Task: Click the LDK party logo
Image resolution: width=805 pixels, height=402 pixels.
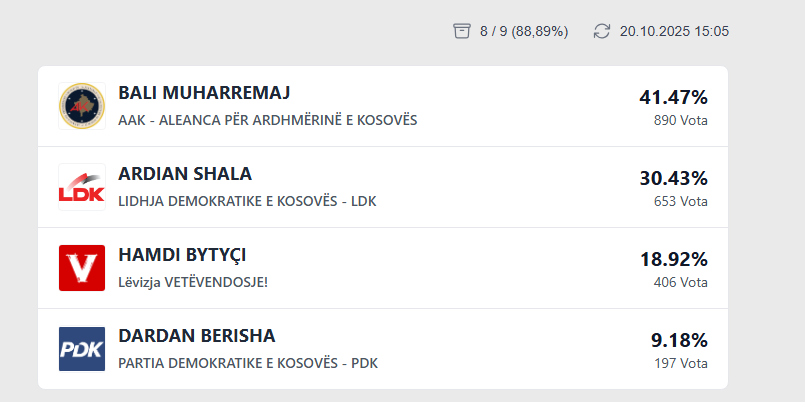Action: [82, 187]
